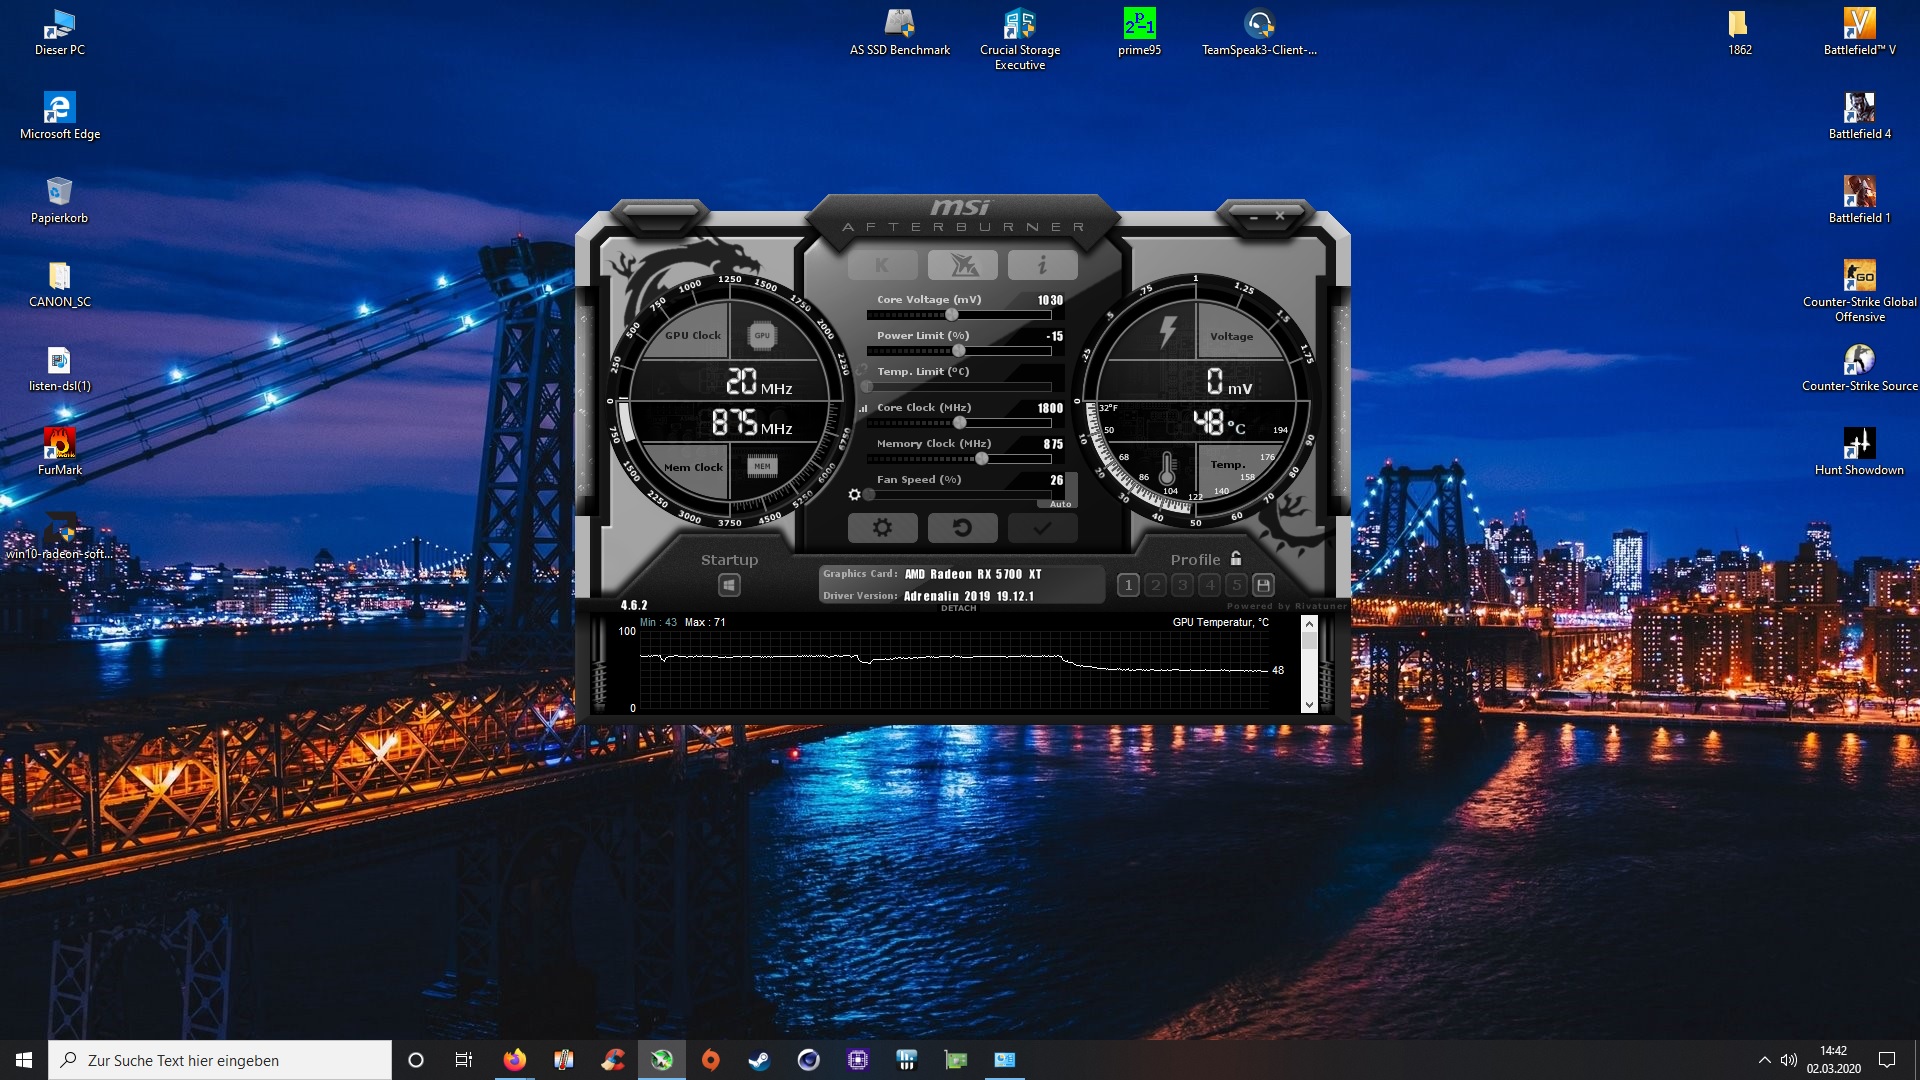Click the Memory Clock slider handle
The height and width of the screenshot is (1080, 1920).
coord(981,458)
